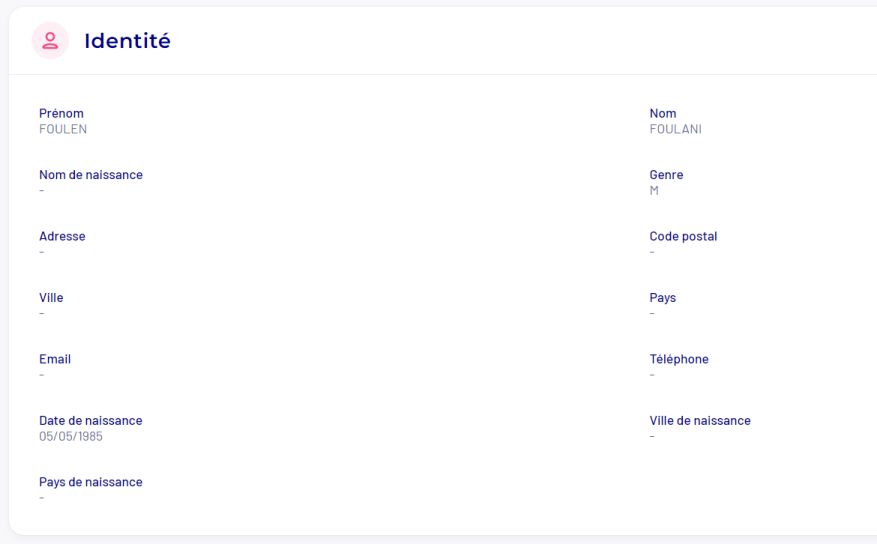This screenshot has height=544, width=877.
Task: Click the Nom de naissance label
Action: pyautogui.click(x=91, y=175)
